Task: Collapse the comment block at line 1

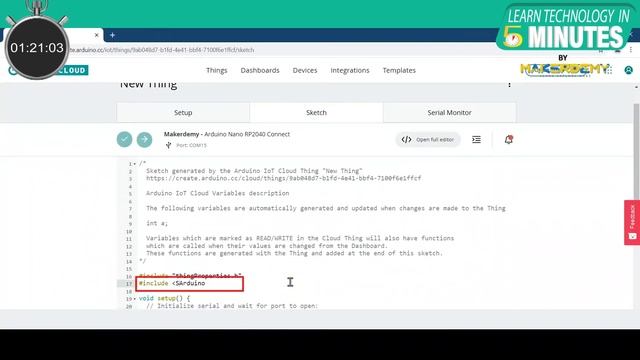Action: [135, 164]
